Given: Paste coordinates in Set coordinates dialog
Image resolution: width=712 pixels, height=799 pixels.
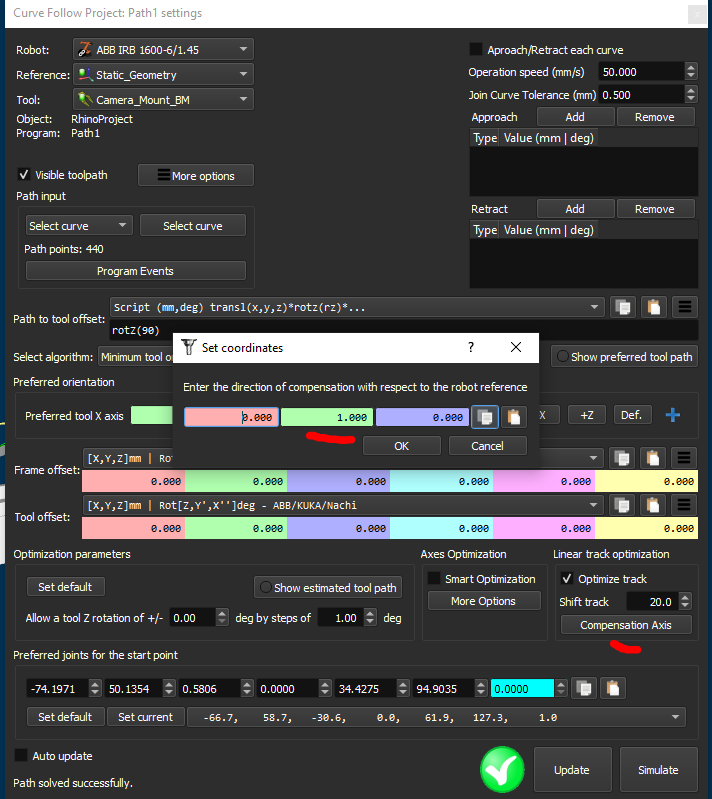Looking at the screenshot, I should tap(513, 417).
